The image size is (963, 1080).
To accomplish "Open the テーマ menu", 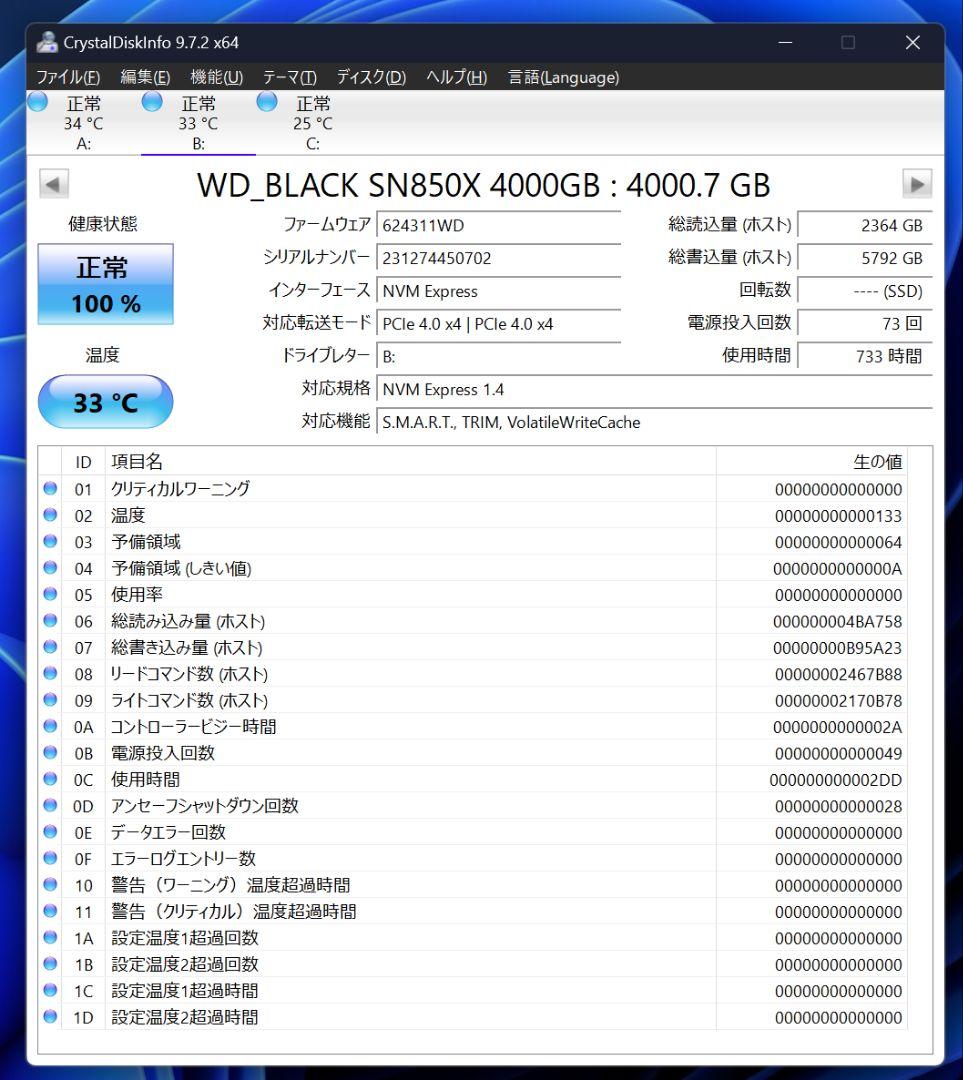I will tap(288, 75).
